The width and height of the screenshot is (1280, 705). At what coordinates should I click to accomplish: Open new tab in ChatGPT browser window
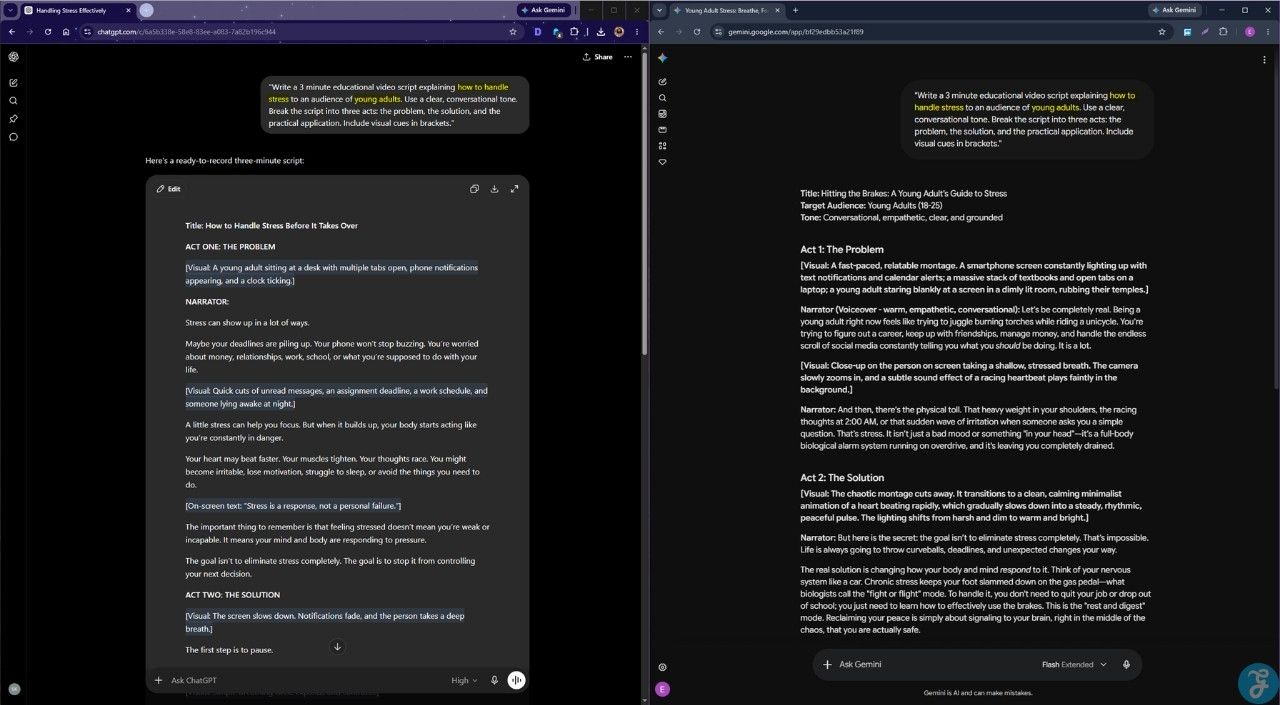pyautogui.click(x=147, y=10)
